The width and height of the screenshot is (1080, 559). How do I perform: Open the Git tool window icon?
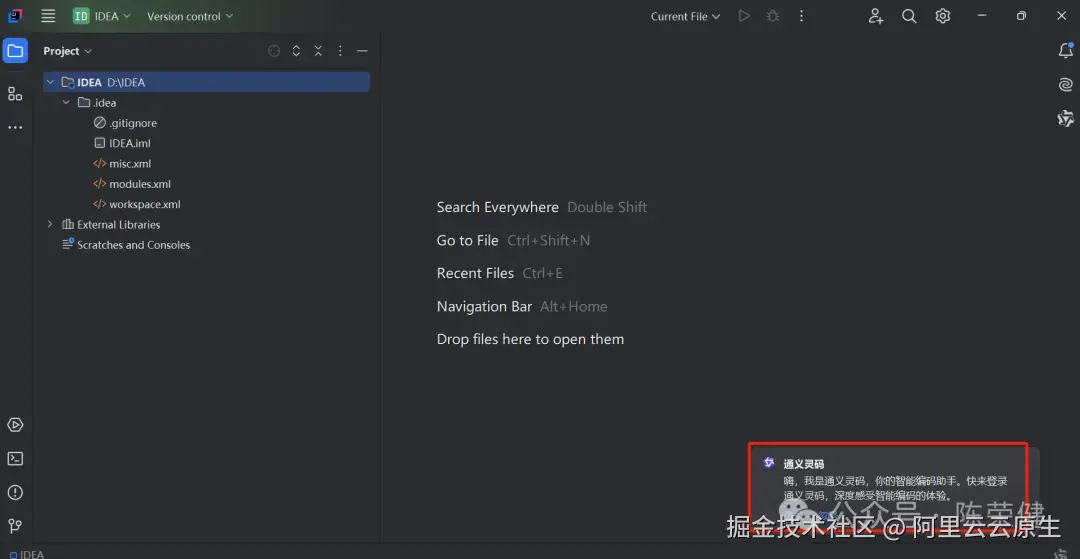(15, 526)
